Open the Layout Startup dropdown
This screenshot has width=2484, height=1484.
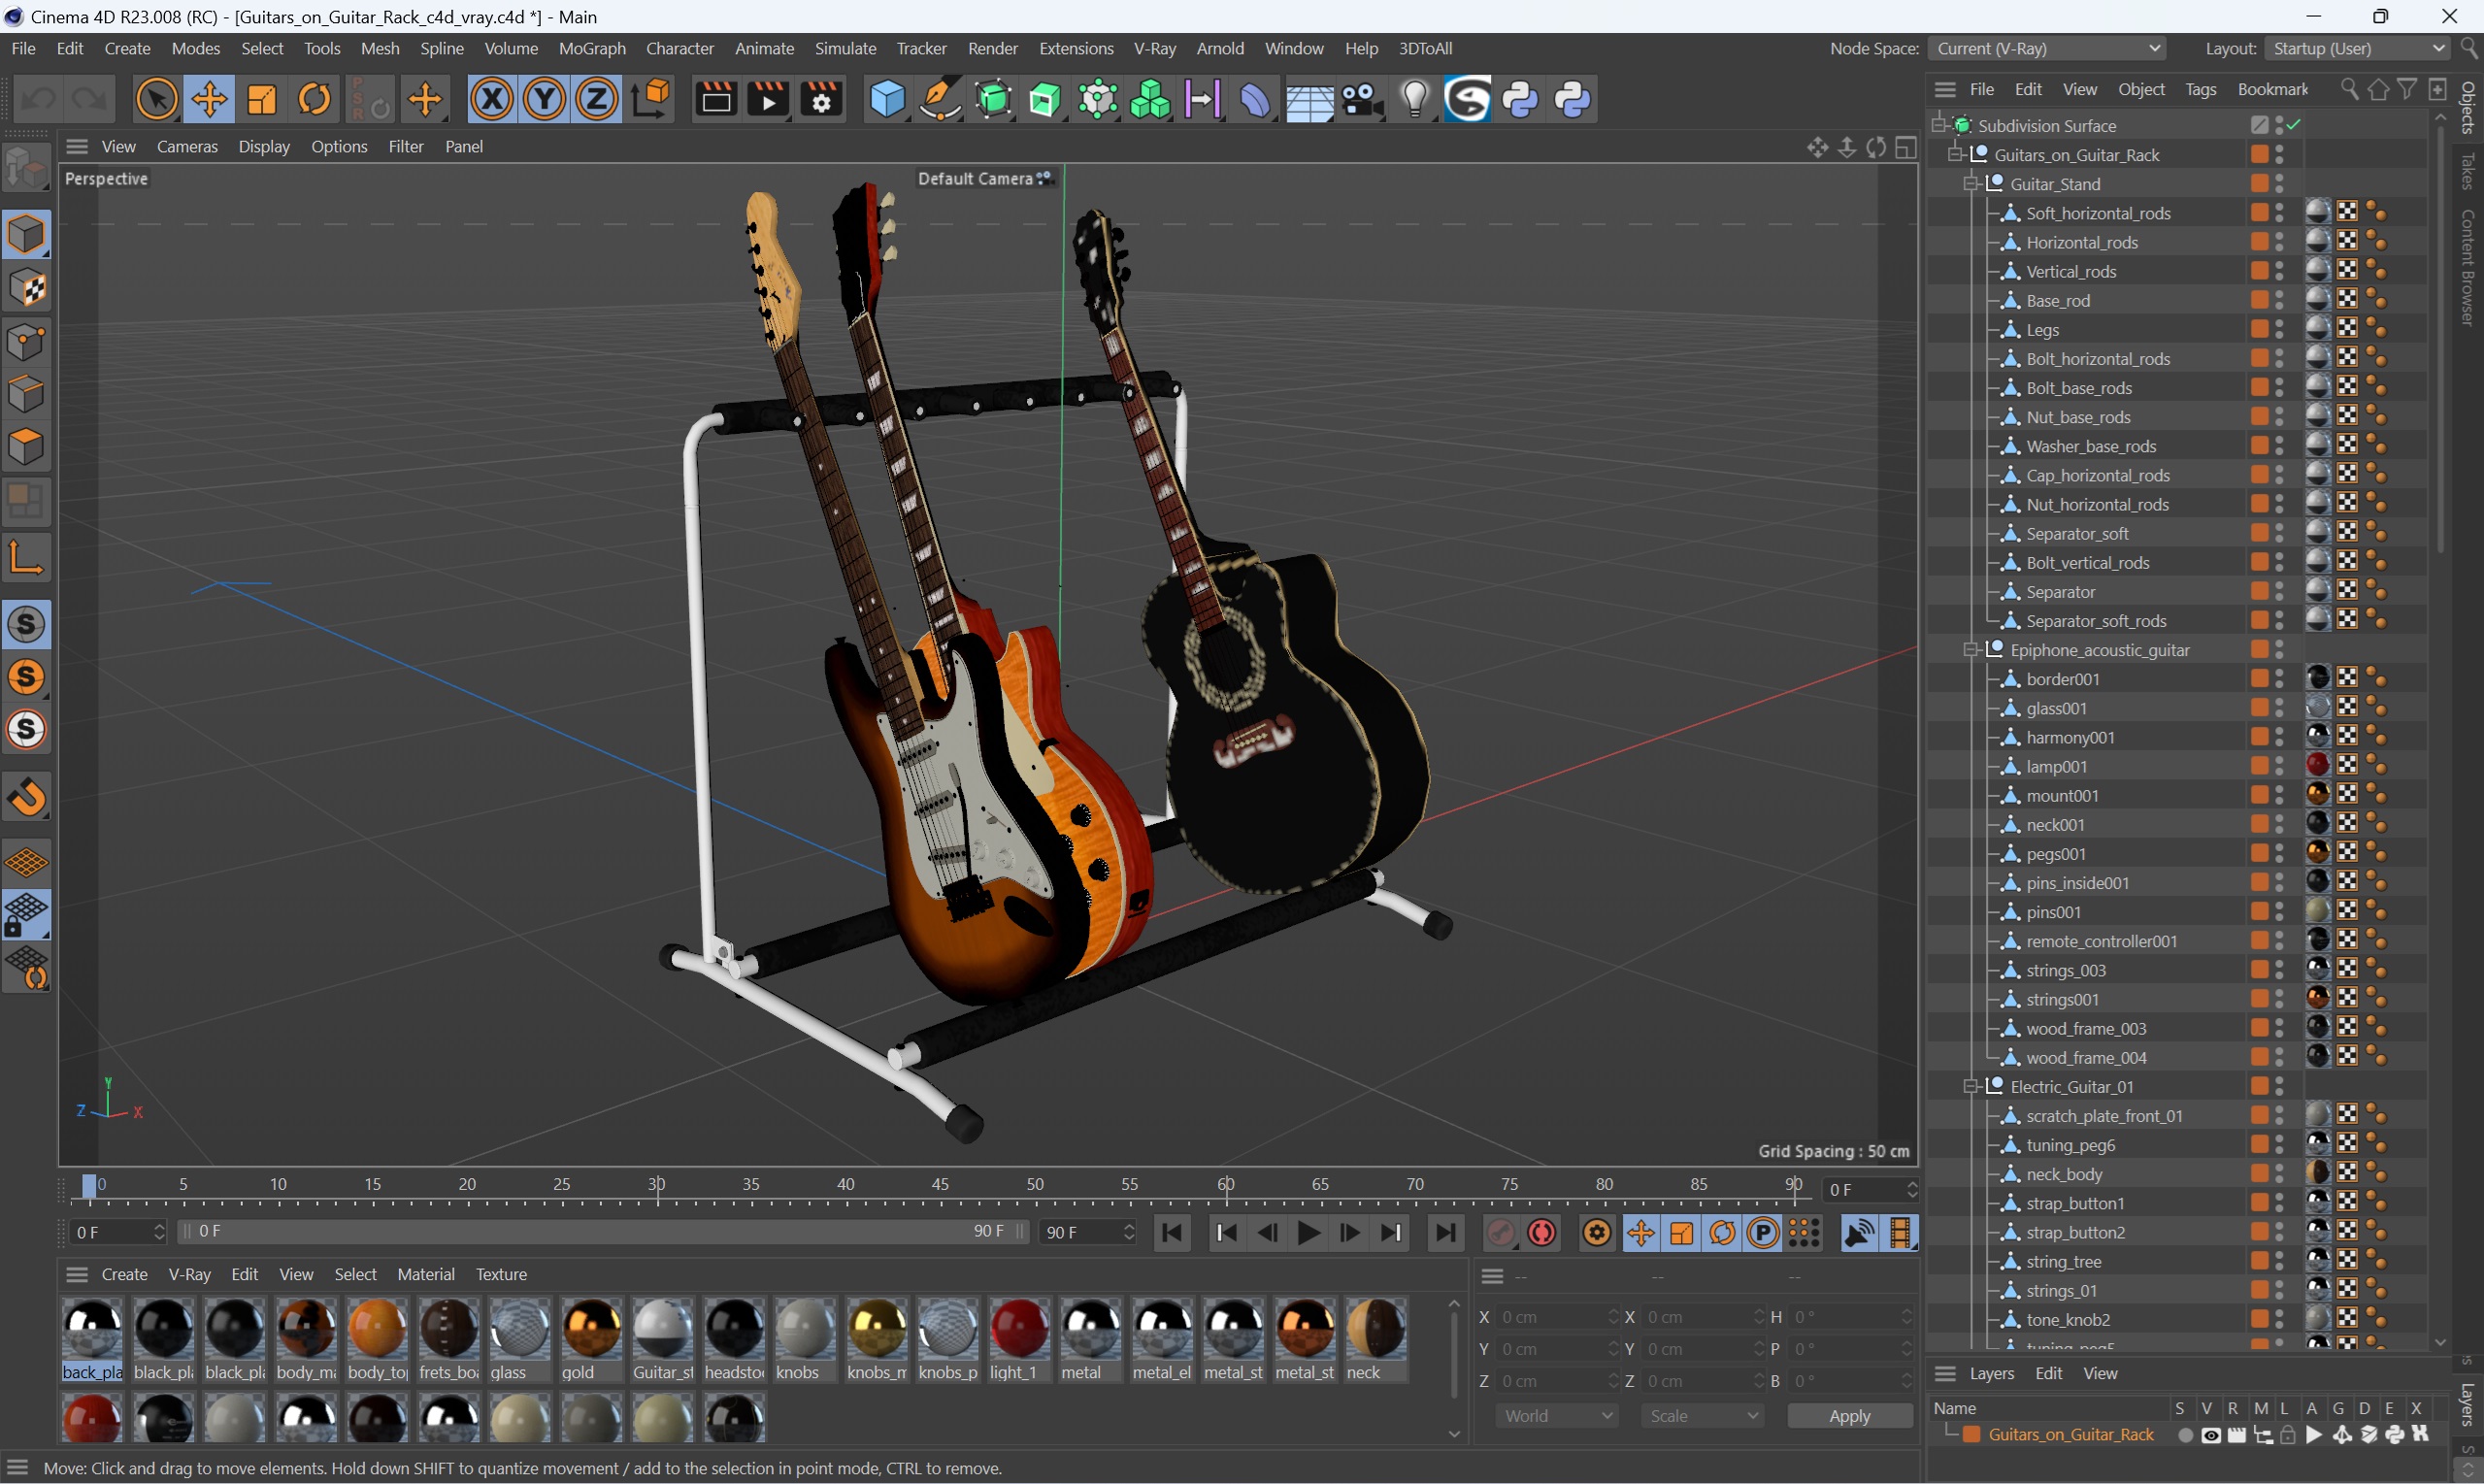pyautogui.click(x=2355, y=49)
